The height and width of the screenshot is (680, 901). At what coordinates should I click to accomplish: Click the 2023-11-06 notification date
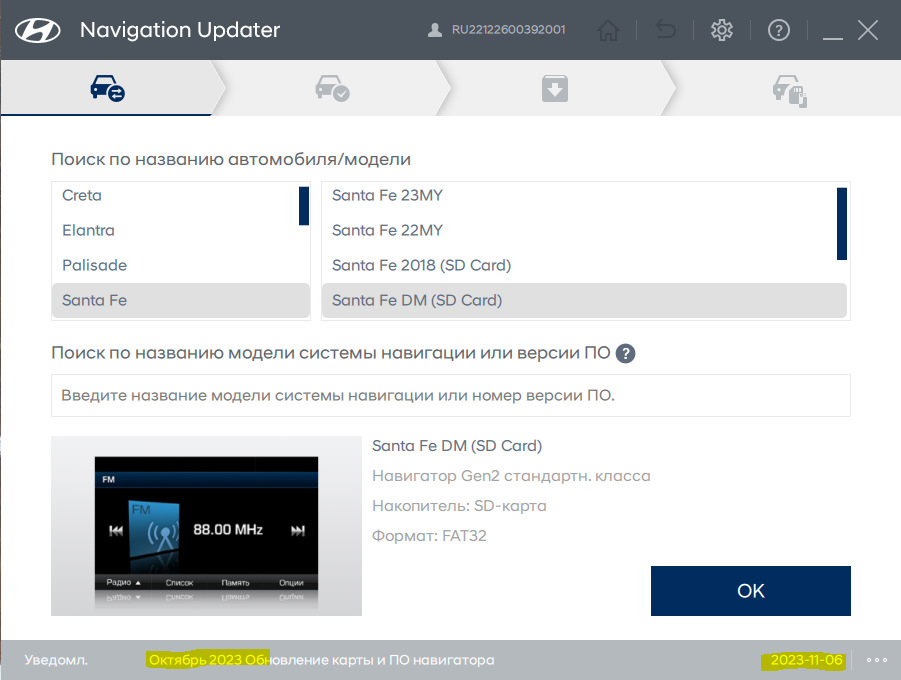tap(806, 660)
